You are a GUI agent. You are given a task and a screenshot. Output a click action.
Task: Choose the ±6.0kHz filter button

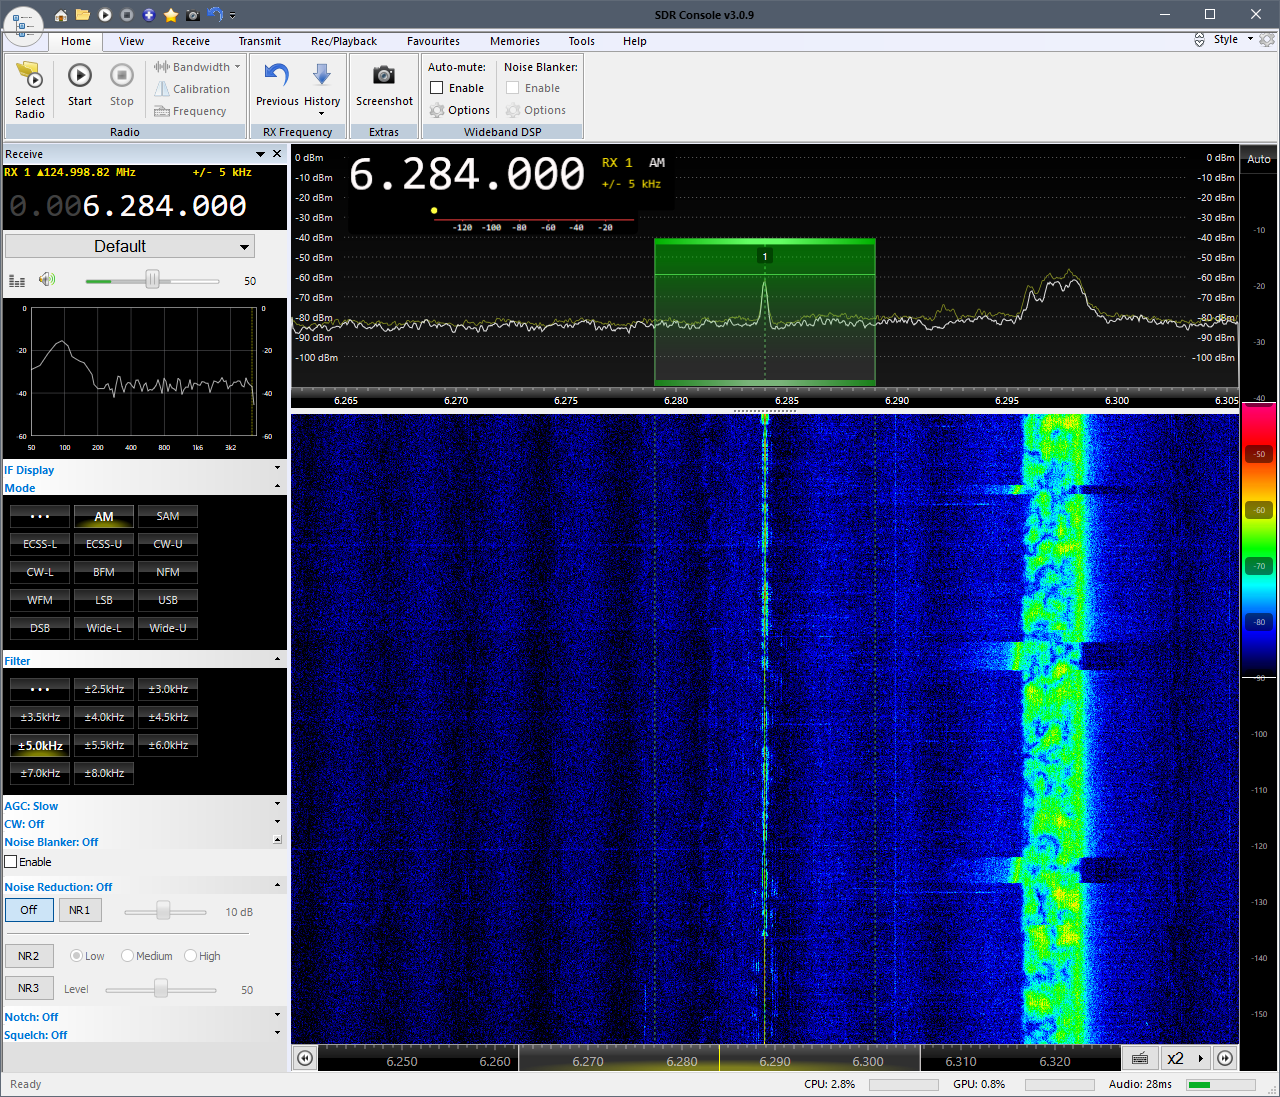point(168,745)
